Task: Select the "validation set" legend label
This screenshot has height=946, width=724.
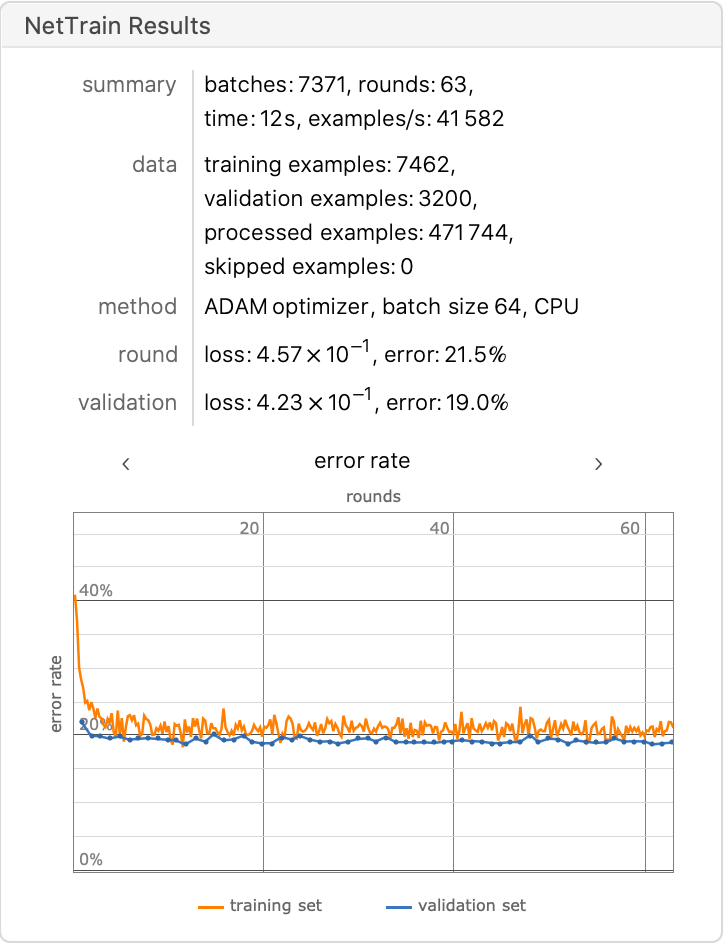Action: 472,906
